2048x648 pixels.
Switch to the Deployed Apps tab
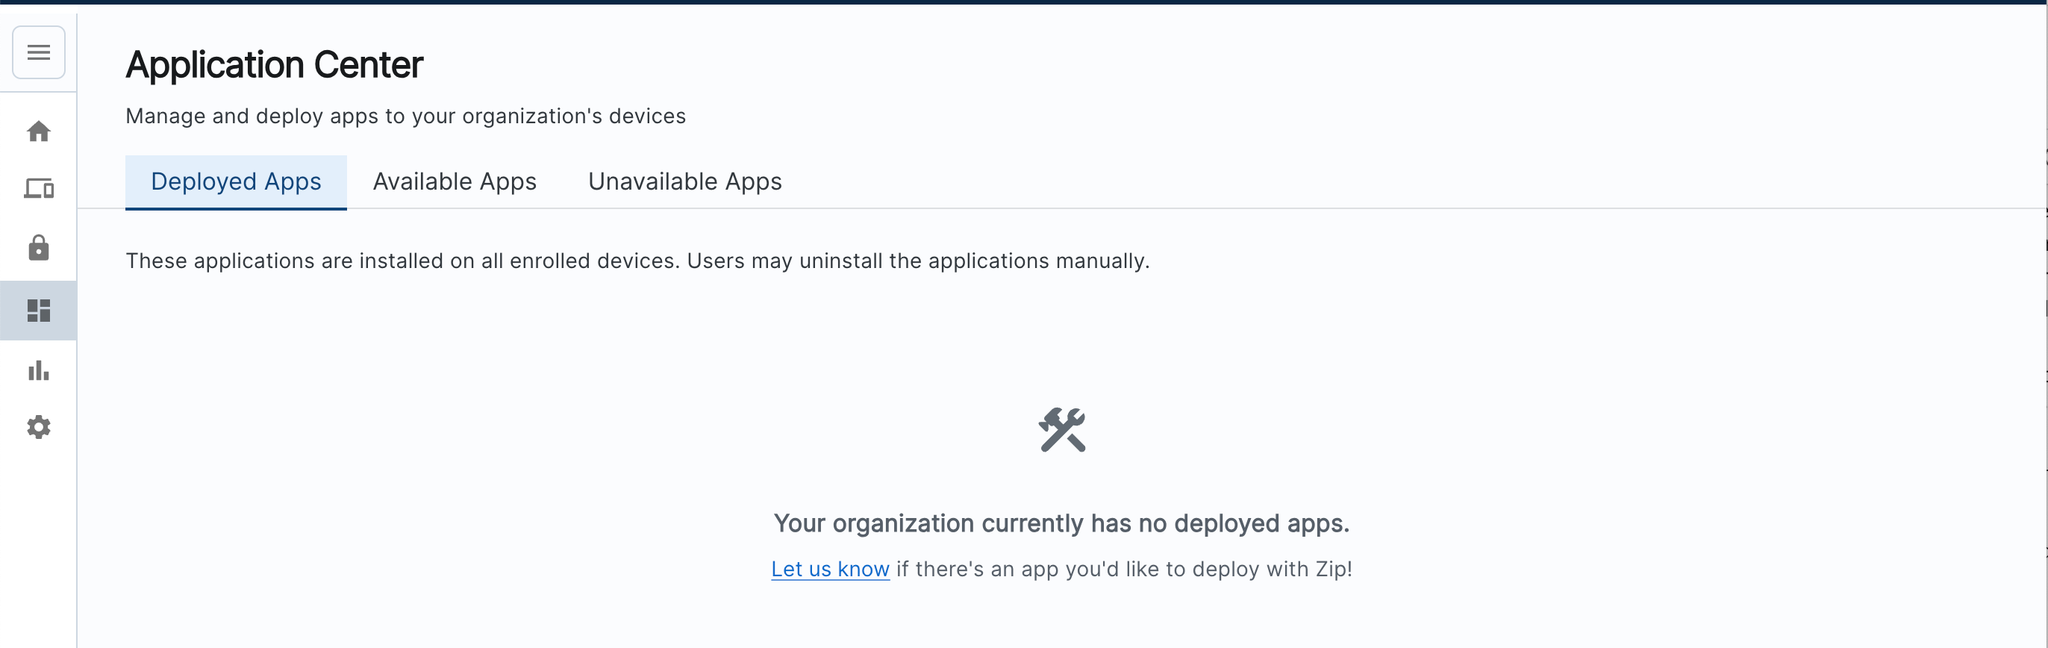pyautogui.click(x=236, y=182)
